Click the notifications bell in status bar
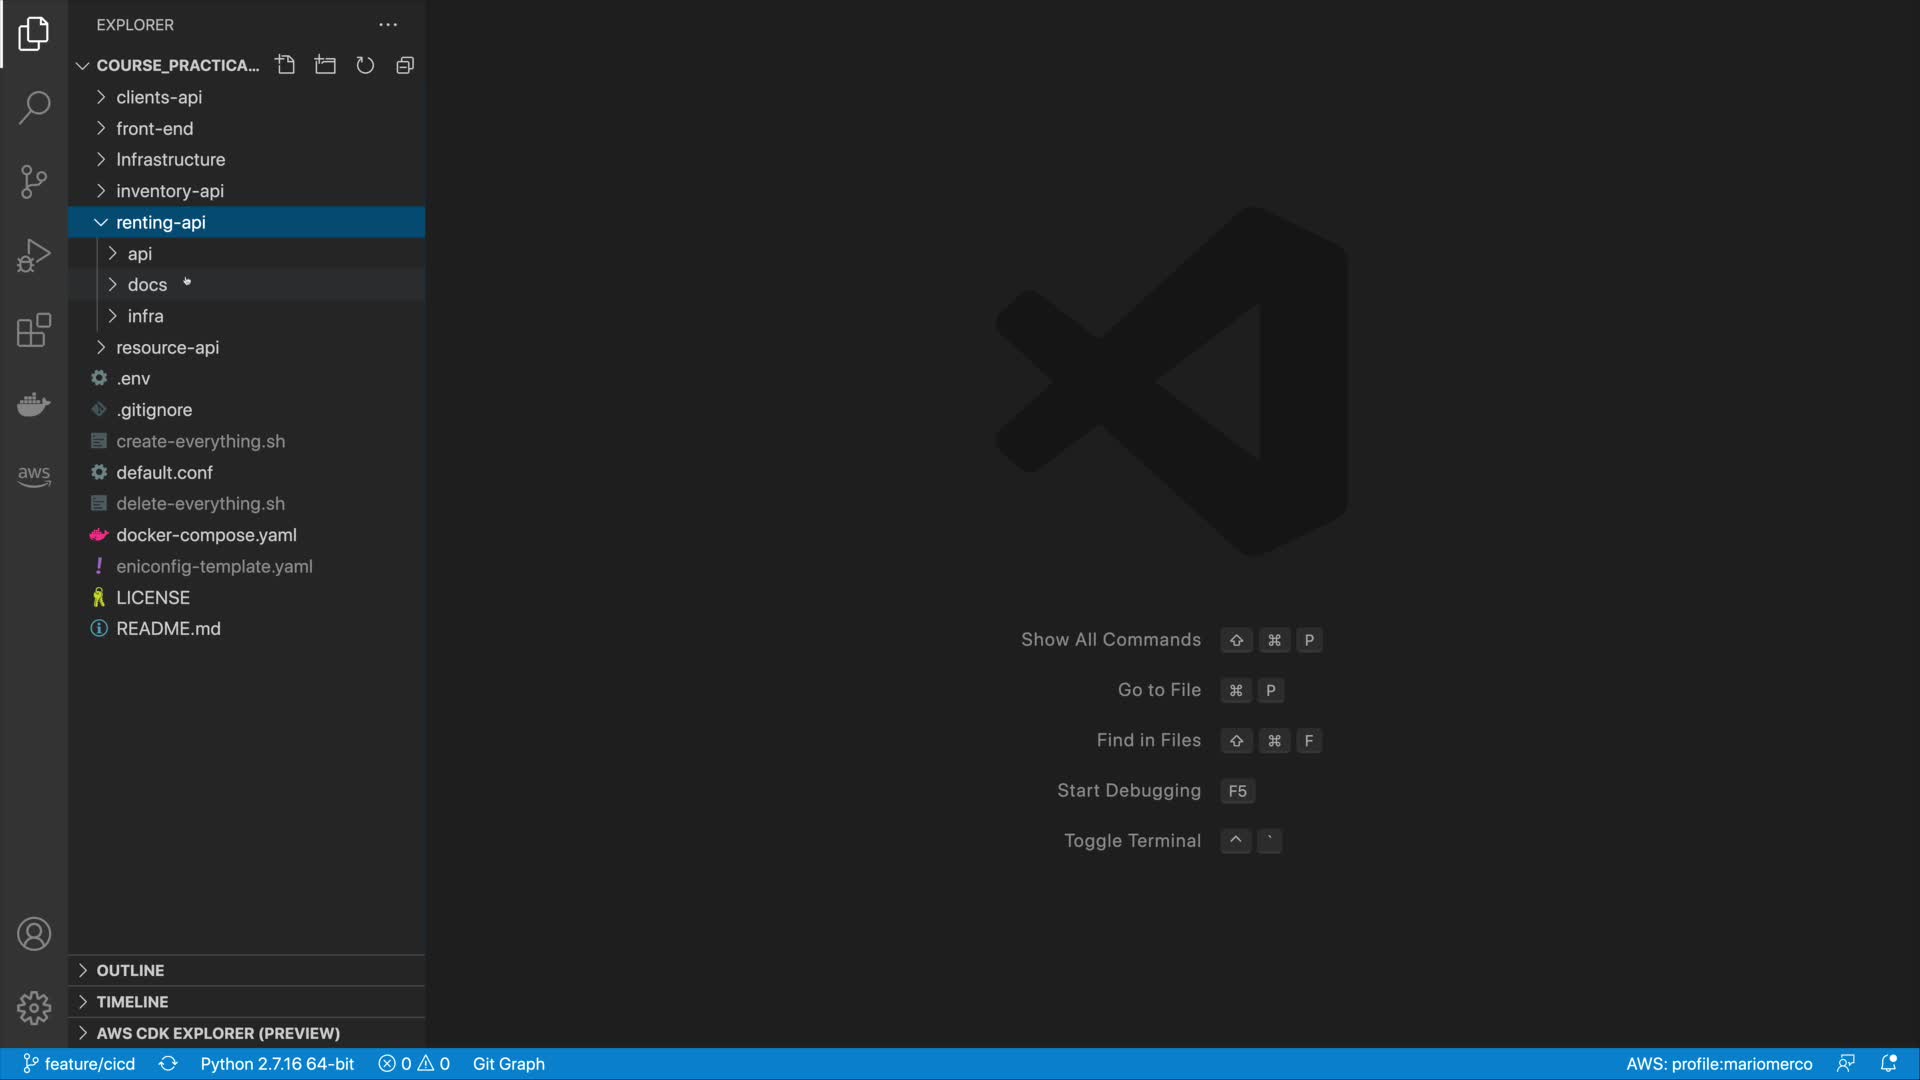This screenshot has width=1920, height=1080. click(x=1888, y=1064)
